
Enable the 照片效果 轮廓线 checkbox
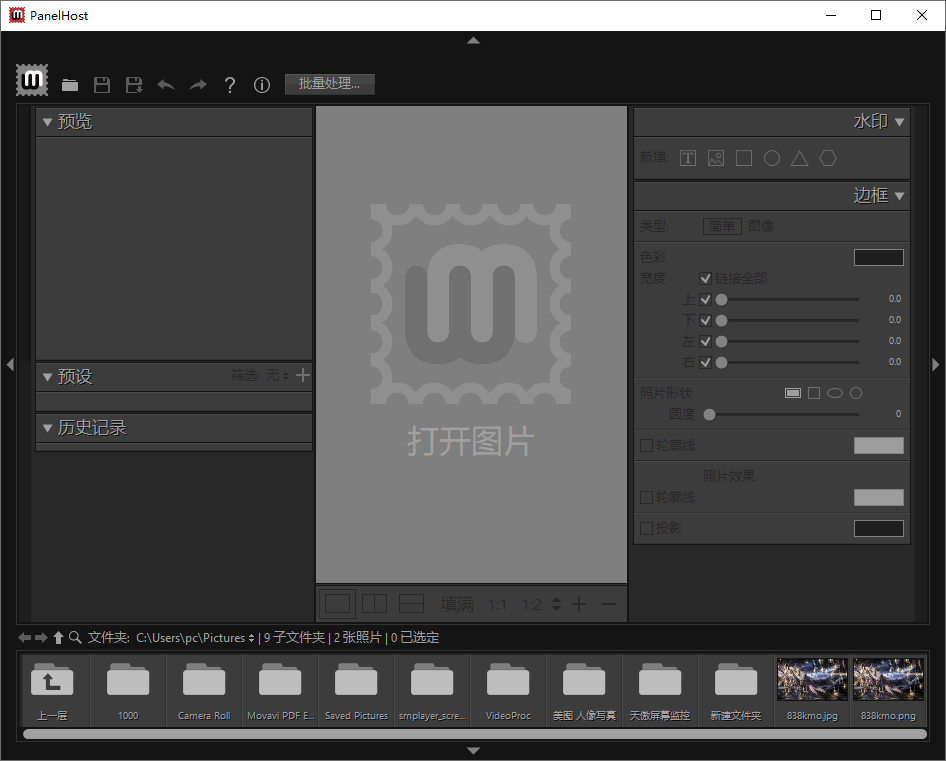[646, 497]
